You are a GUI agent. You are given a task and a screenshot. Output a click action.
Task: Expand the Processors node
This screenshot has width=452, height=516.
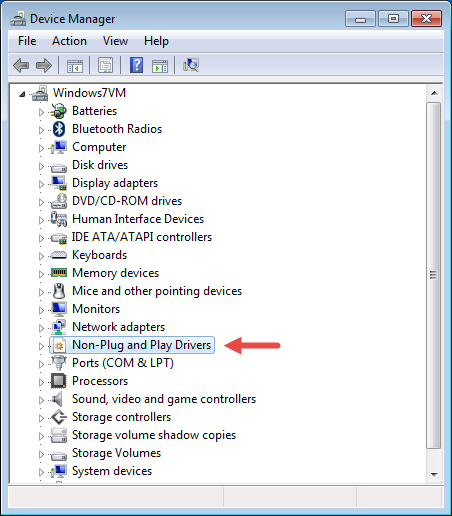click(x=41, y=382)
